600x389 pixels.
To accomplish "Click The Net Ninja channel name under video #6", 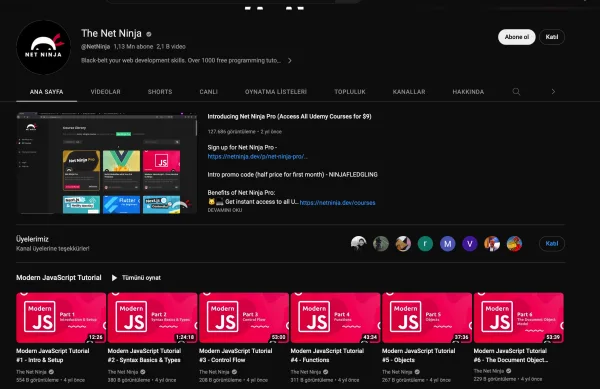I will (489, 371).
